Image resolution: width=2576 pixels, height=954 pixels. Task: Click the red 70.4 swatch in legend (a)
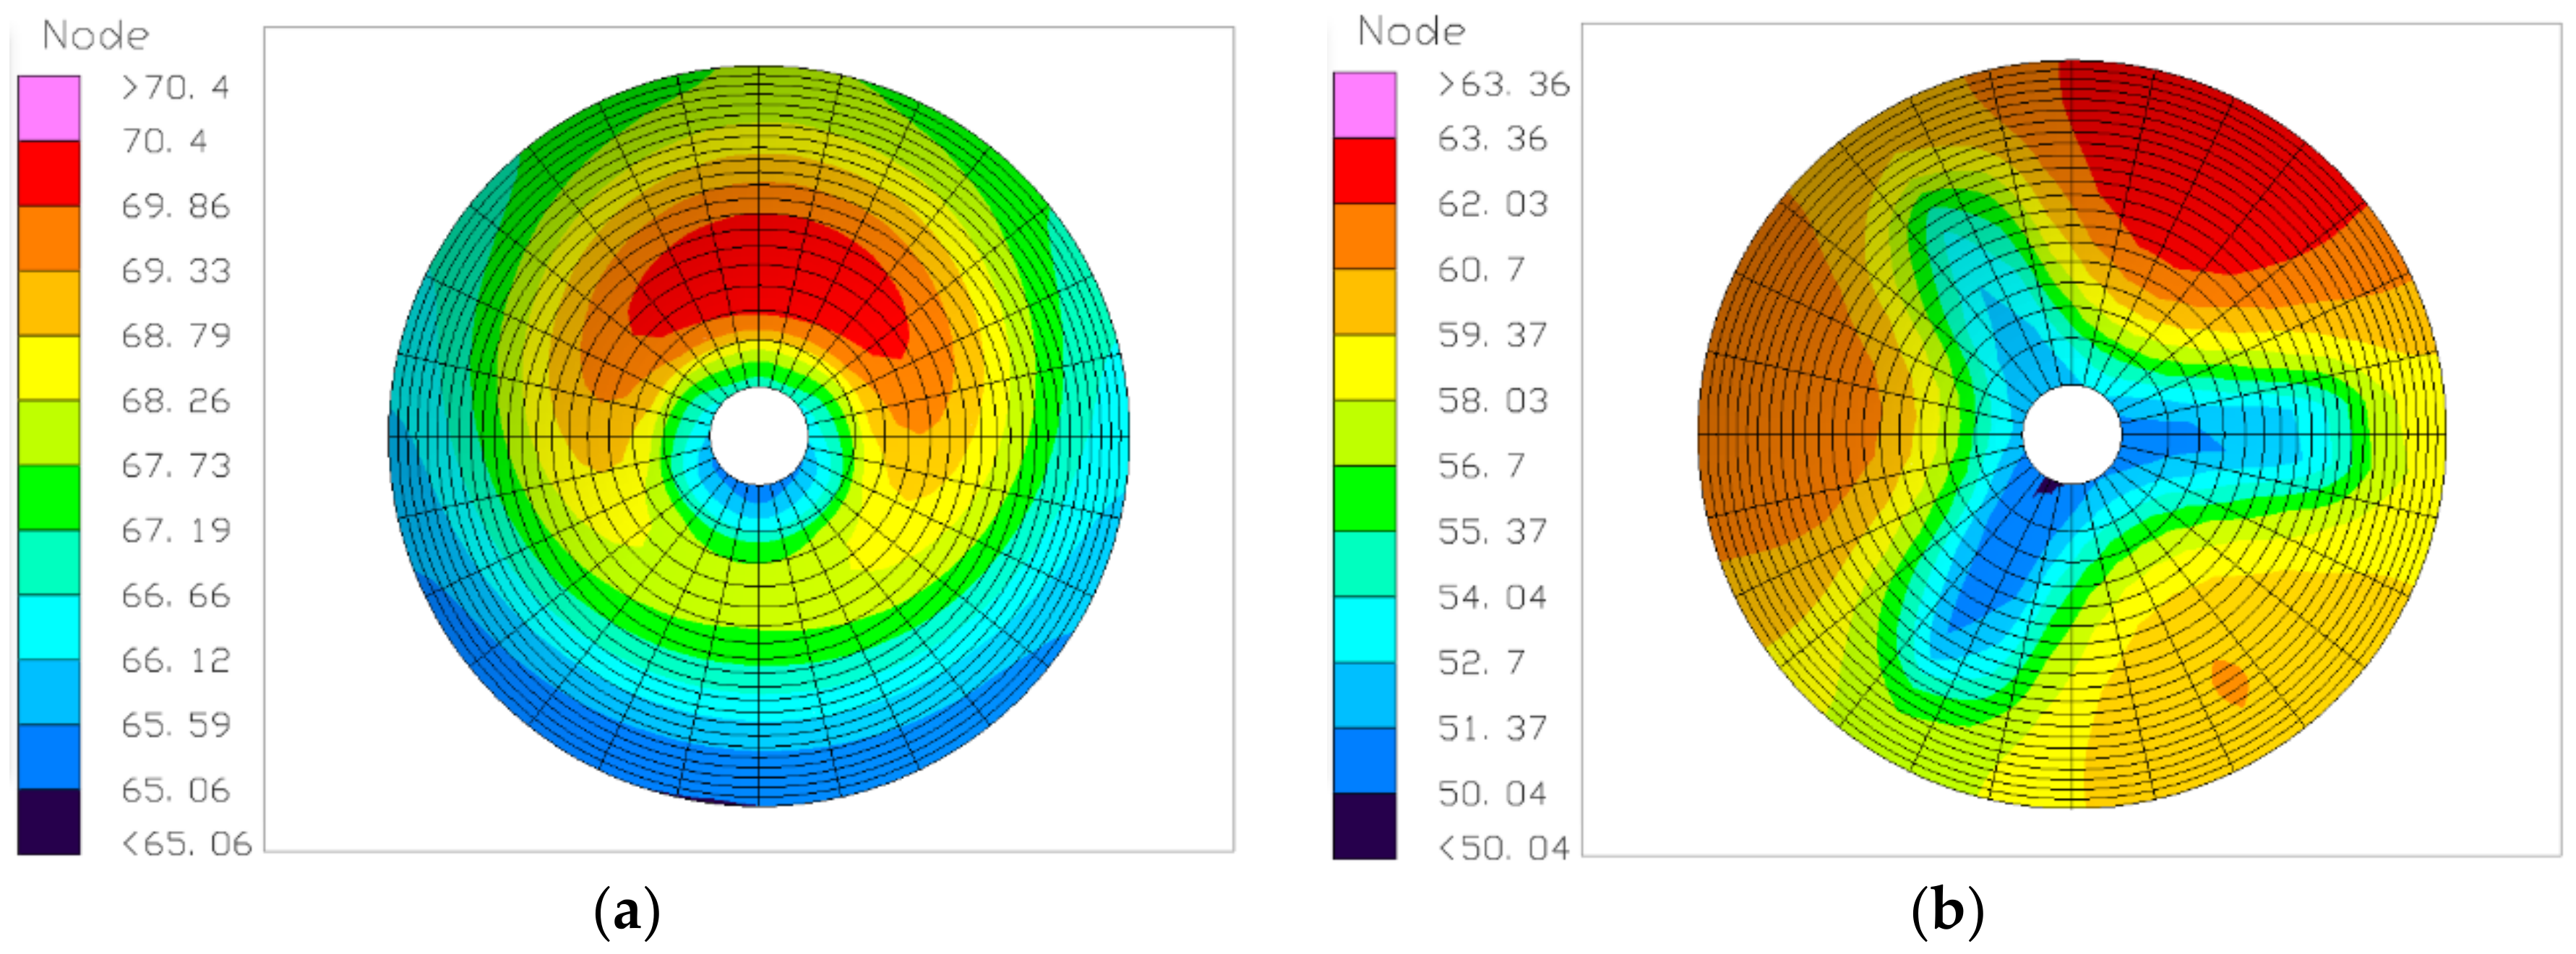pos(48,173)
